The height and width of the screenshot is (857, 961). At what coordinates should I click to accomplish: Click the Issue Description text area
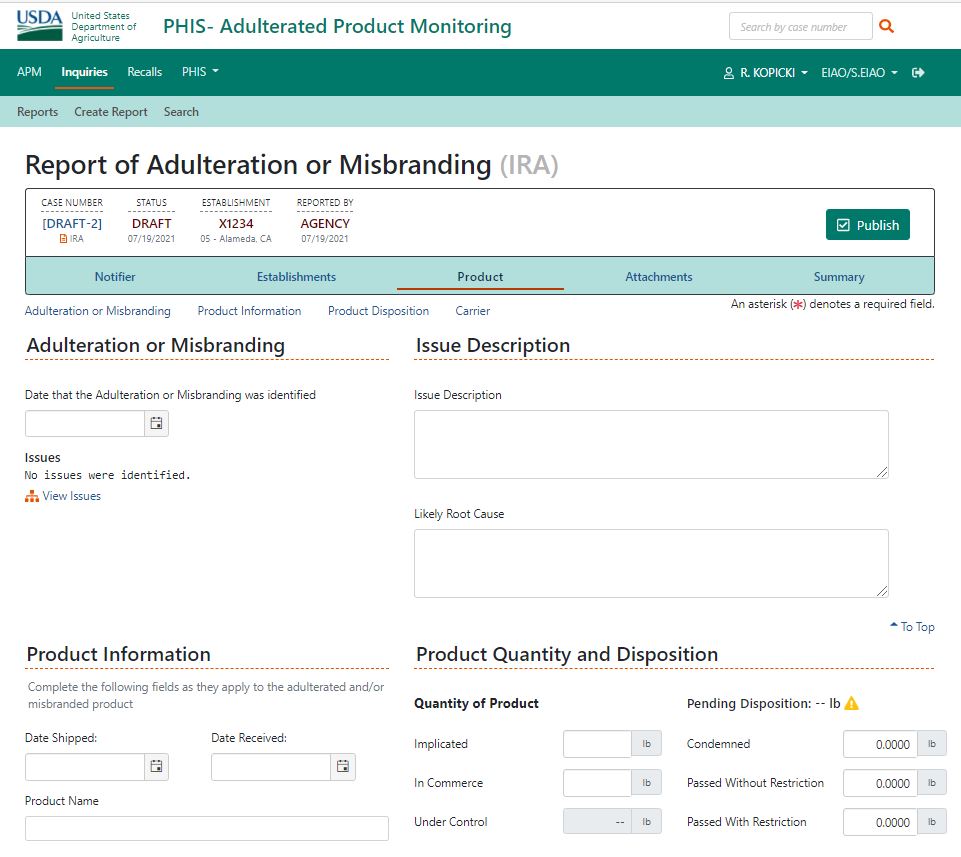pos(651,444)
